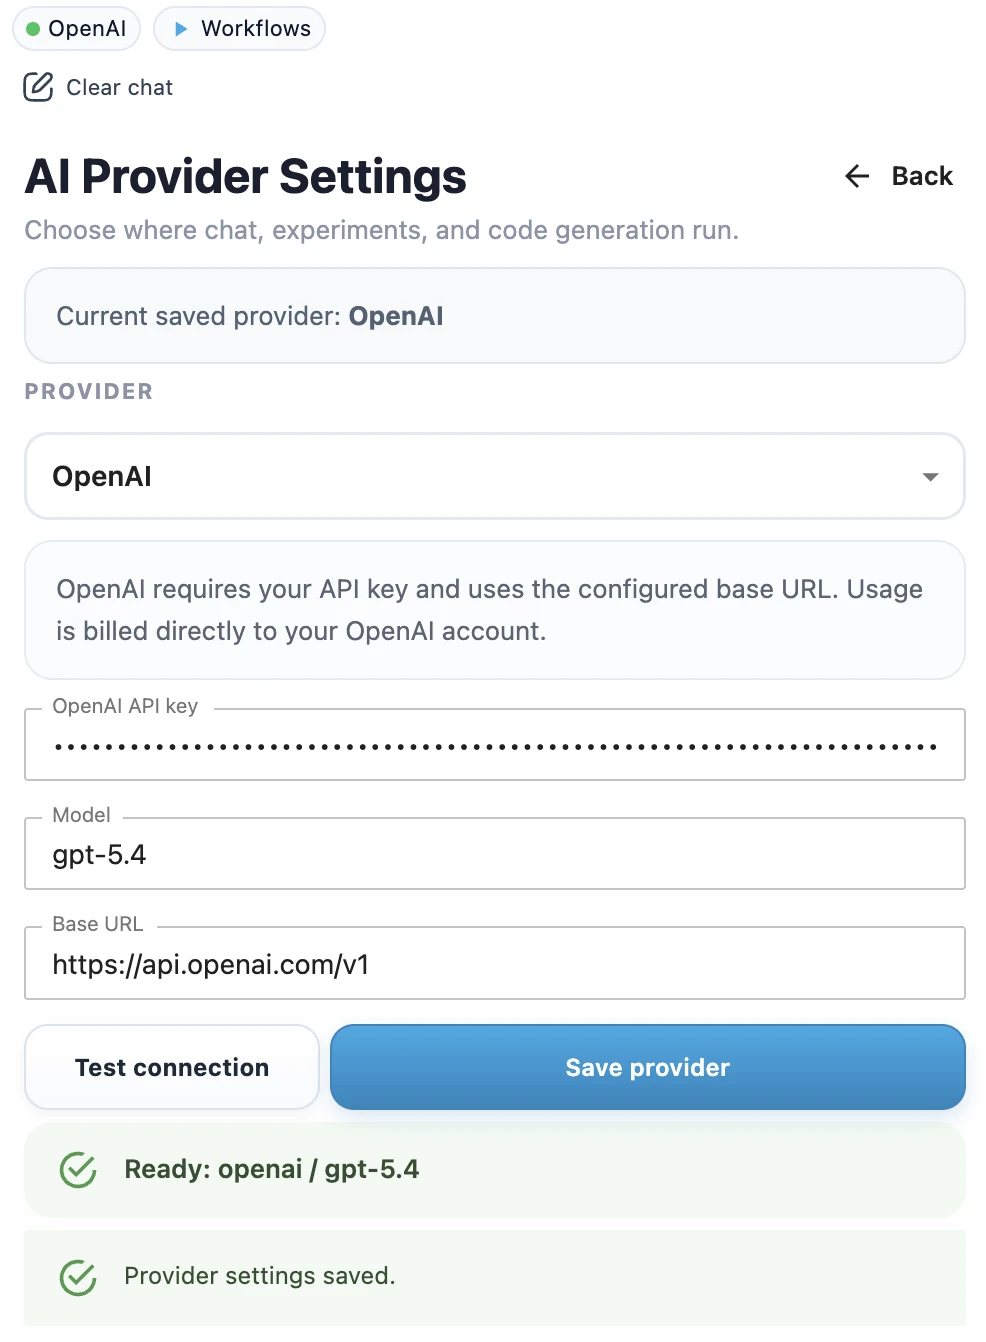Viewport: 986px width, 1342px height.
Task: Click the checkmark icon on Provider settings saved
Action: [x=77, y=1277]
